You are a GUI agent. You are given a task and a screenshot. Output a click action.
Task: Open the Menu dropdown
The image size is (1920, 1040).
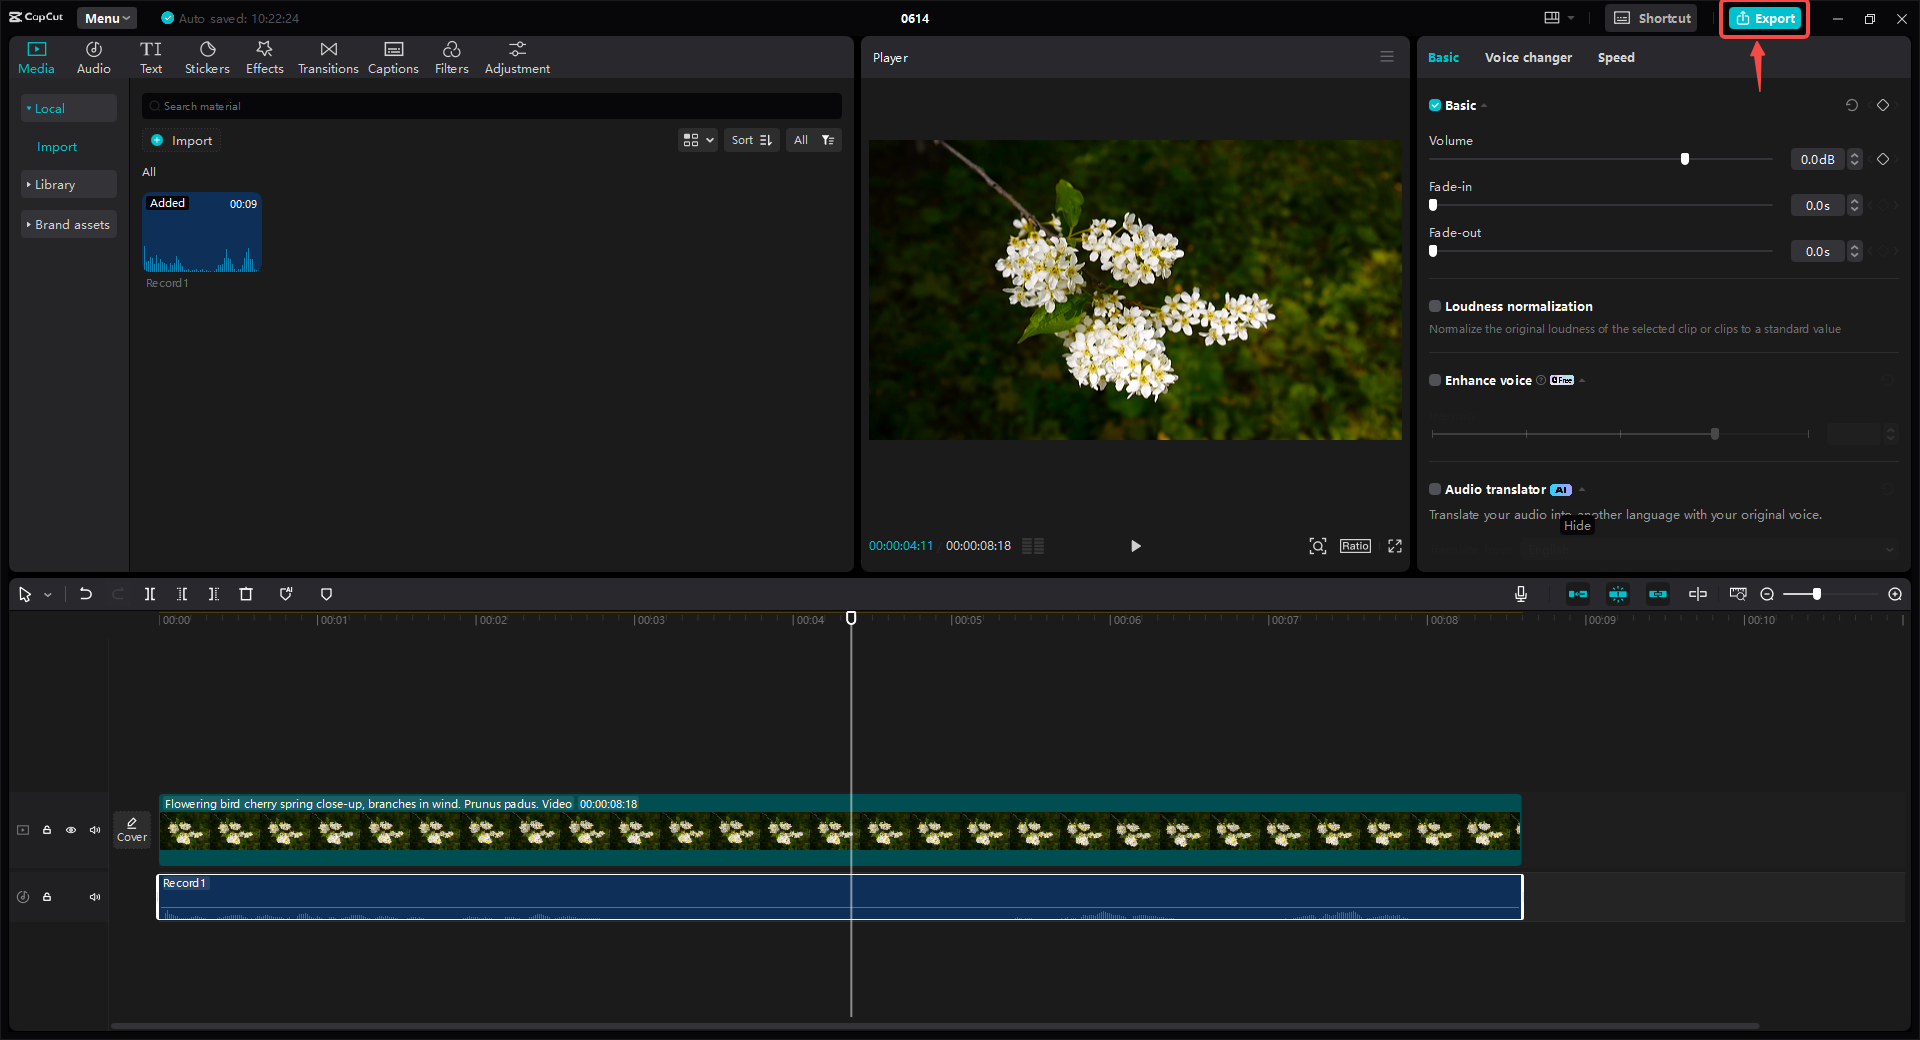click(106, 18)
